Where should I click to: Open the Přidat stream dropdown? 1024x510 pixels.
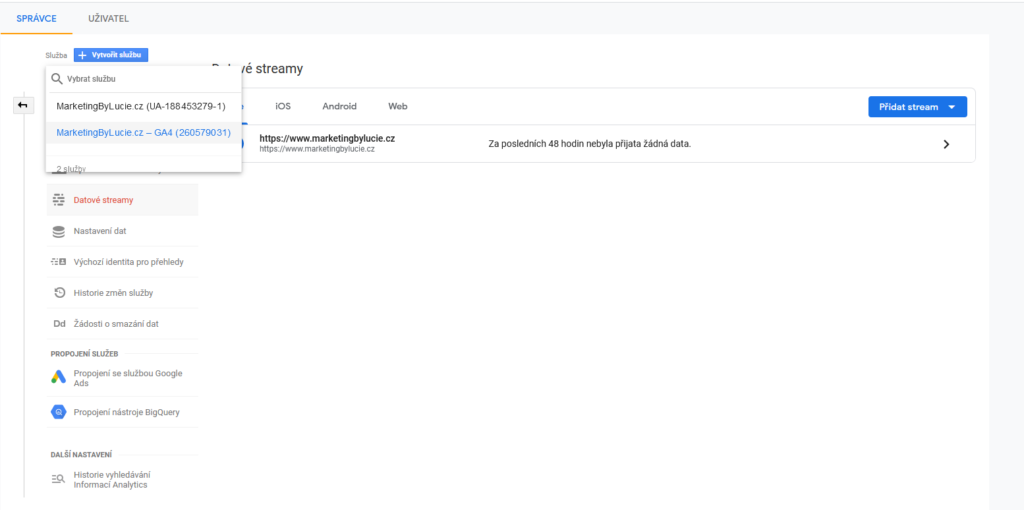point(918,107)
